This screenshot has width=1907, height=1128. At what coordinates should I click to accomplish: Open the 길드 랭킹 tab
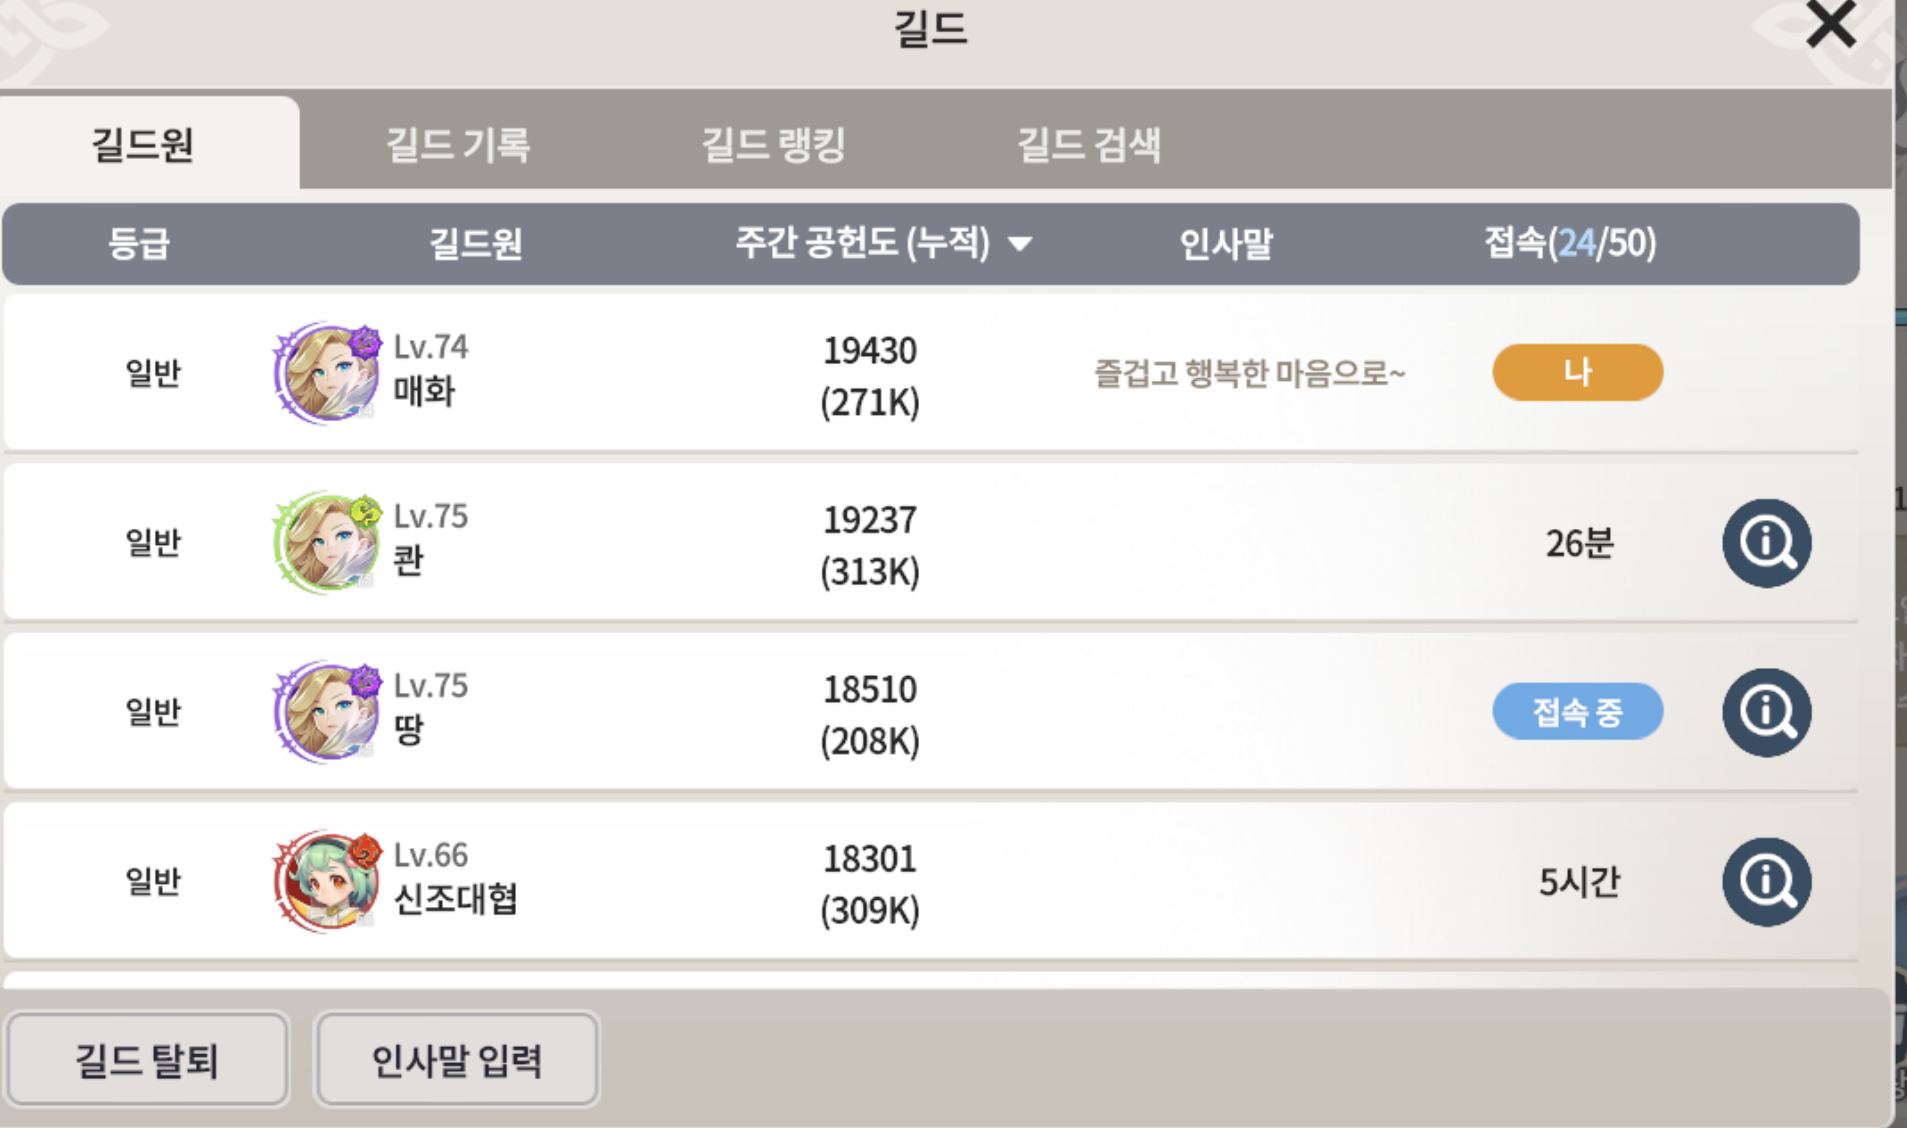(773, 145)
